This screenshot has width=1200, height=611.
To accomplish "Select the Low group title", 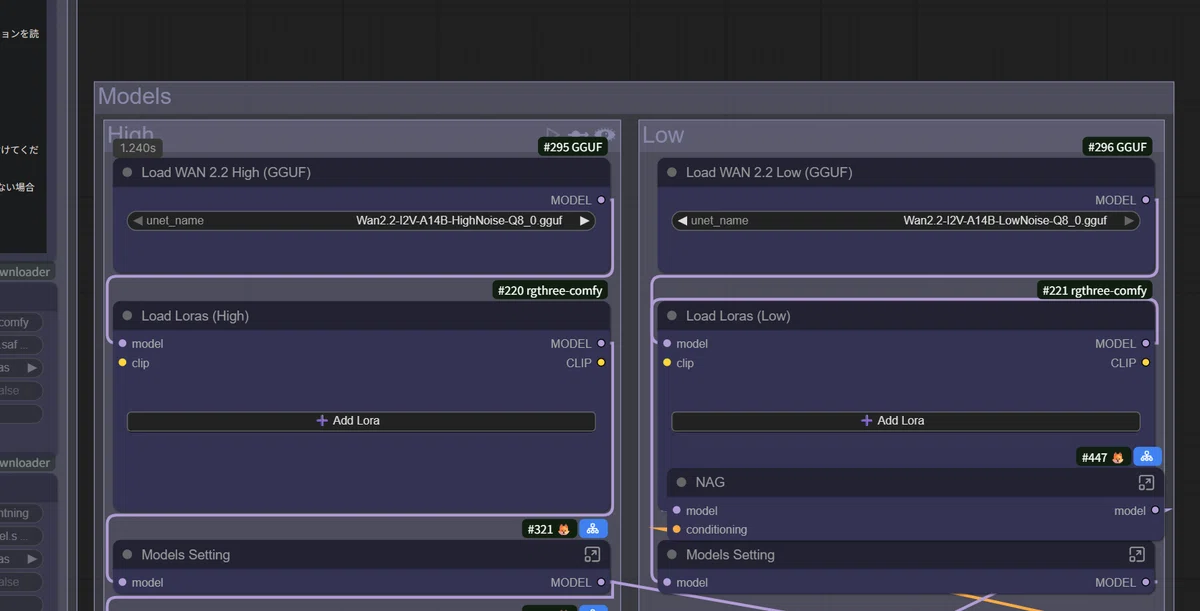I will click(x=663, y=135).
